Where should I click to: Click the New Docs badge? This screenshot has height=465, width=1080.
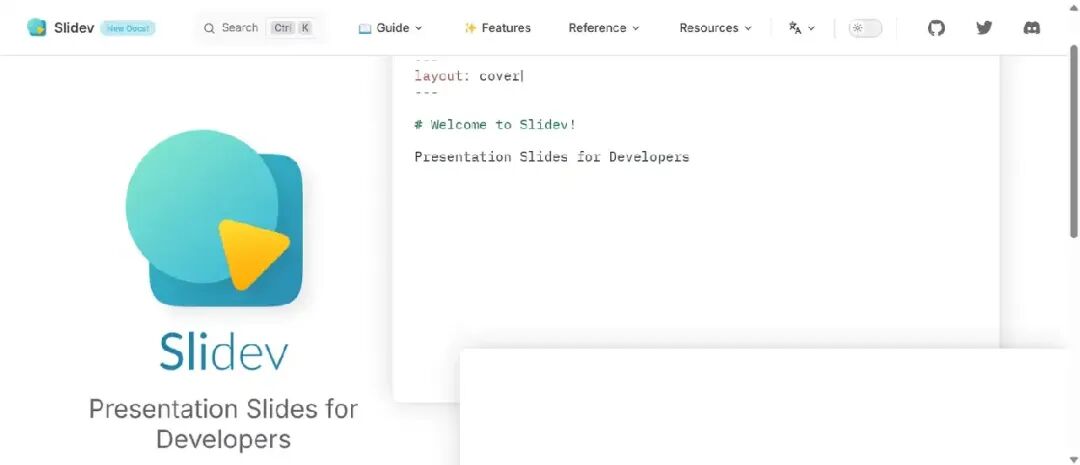tap(128, 28)
